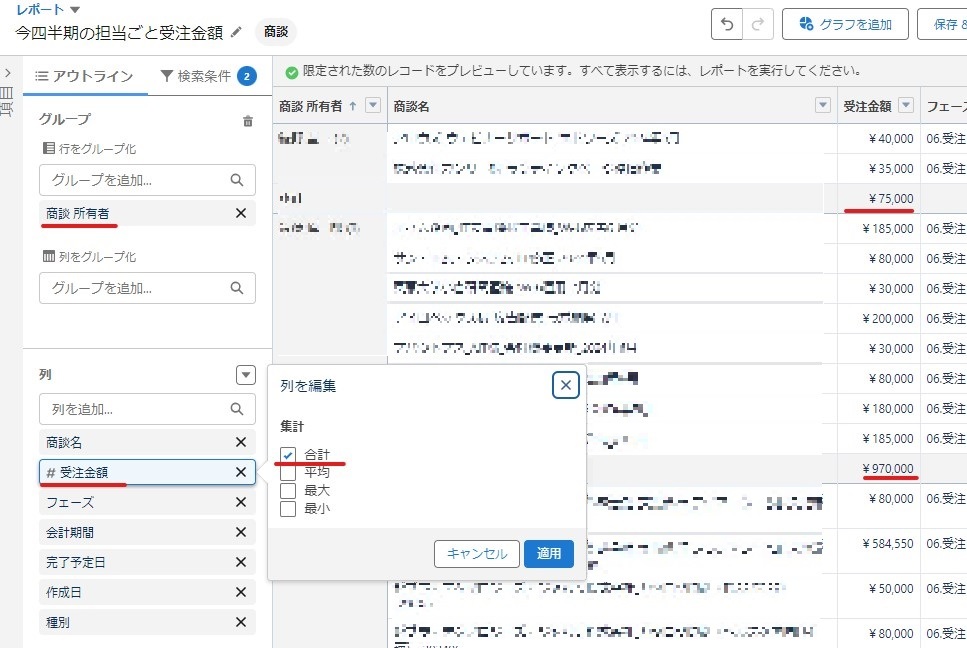
Task: Click the column group グループを追加 search field
Action: 147,288
